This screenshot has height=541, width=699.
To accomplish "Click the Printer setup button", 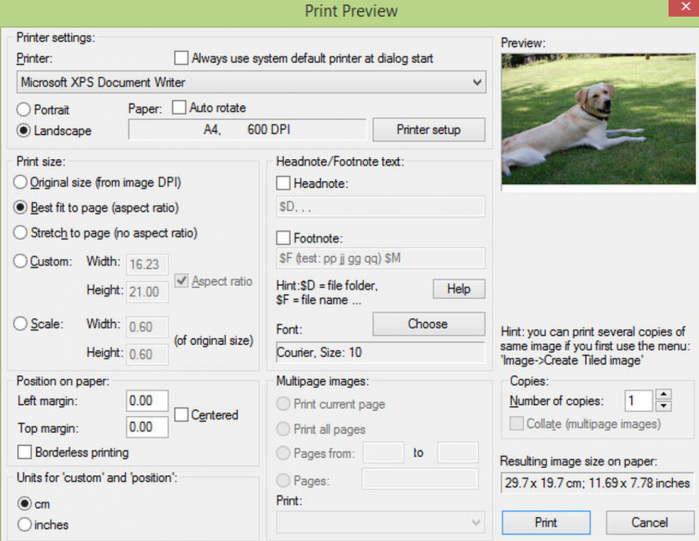I will click(x=428, y=130).
